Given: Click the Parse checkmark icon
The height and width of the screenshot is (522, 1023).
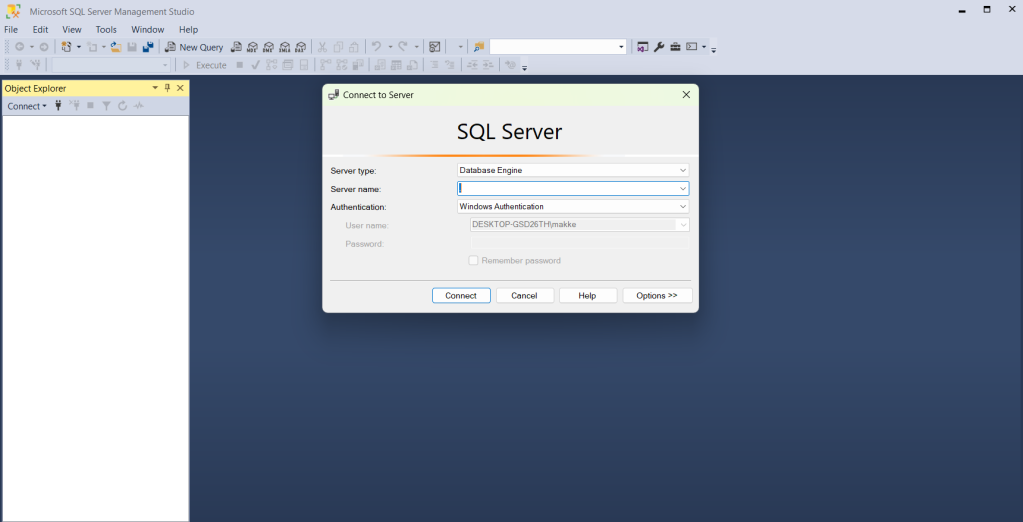Looking at the screenshot, I should 256,65.
